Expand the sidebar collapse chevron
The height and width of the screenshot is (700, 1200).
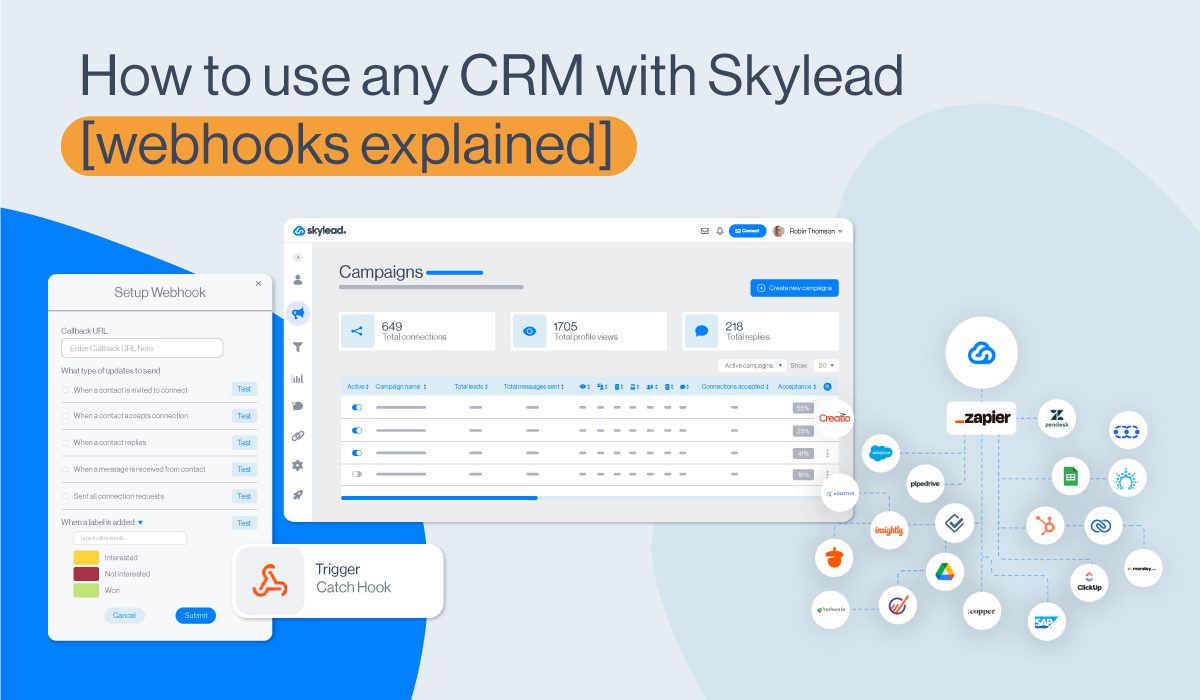coord(297,257)
